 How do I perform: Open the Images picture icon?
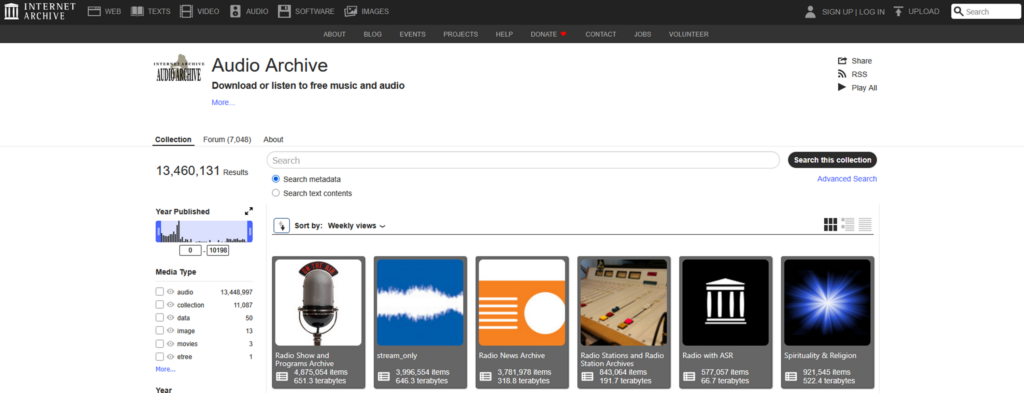(351, 11)
